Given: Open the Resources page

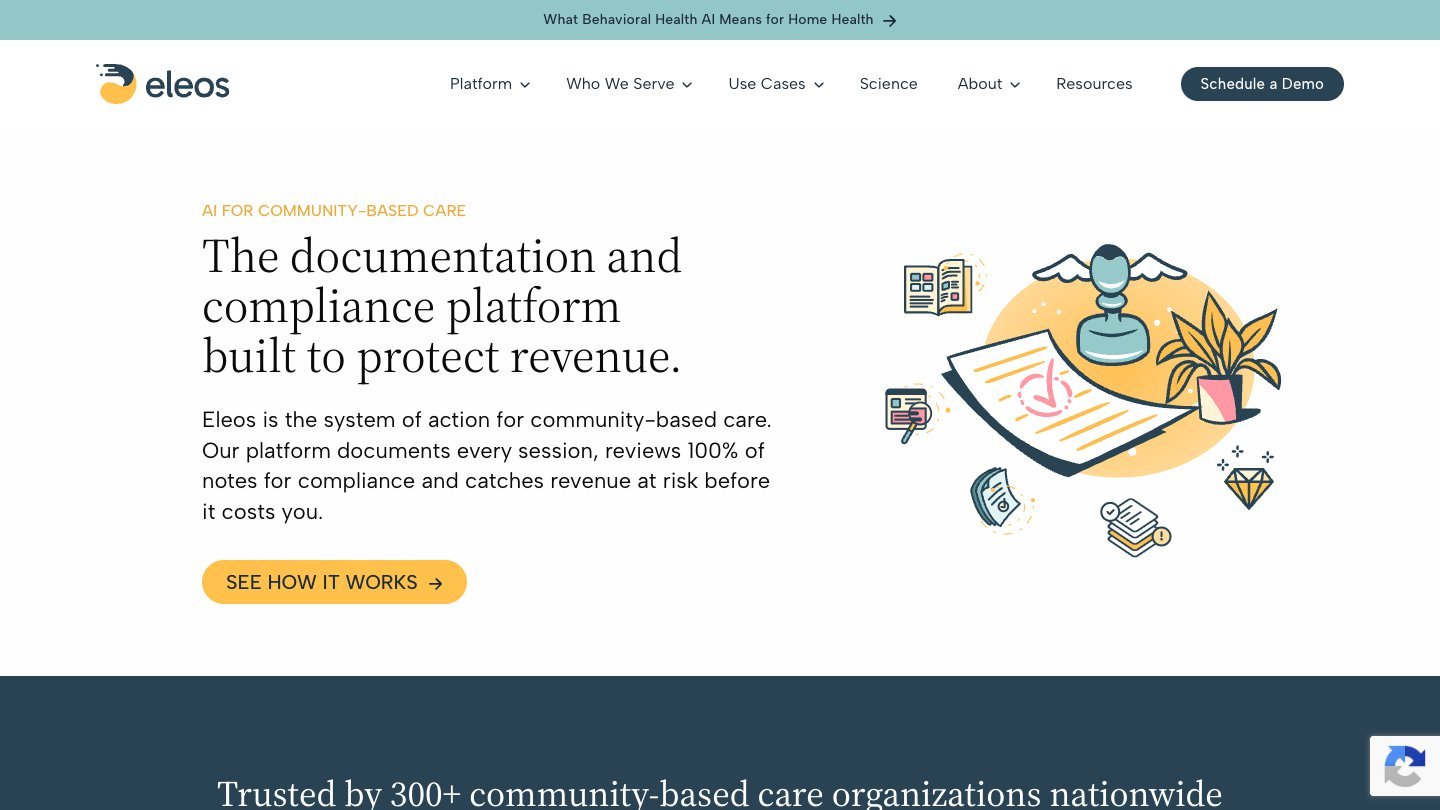Looking at the screenshot, I should point(1094,84).
